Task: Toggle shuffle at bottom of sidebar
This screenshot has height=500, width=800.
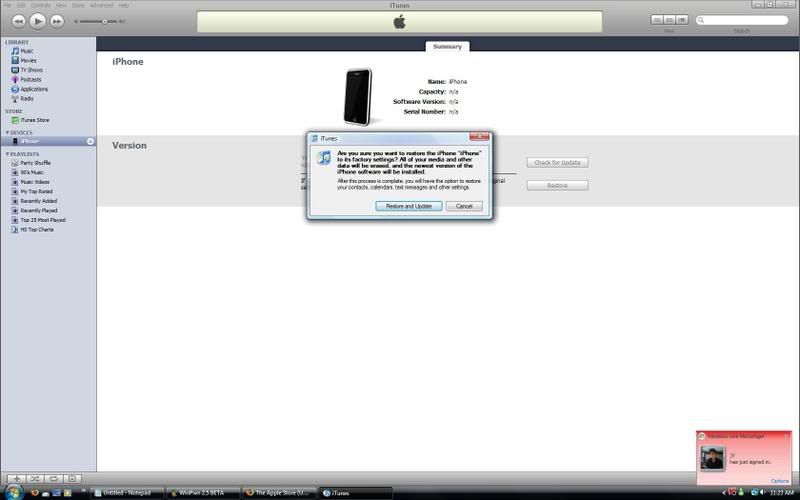Action: (x=34, y=479)
